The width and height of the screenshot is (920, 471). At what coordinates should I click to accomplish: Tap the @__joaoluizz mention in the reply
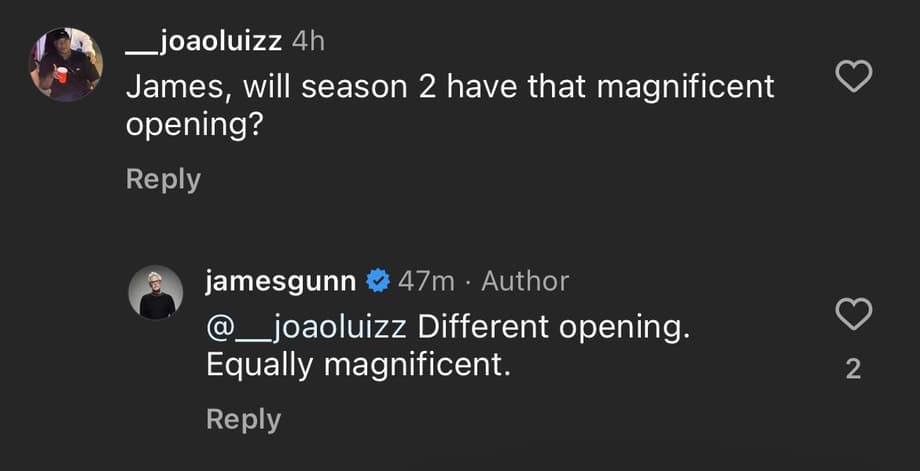point(306,326)
